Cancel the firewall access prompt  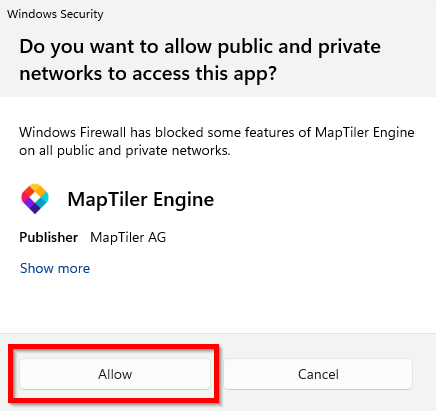318,374
